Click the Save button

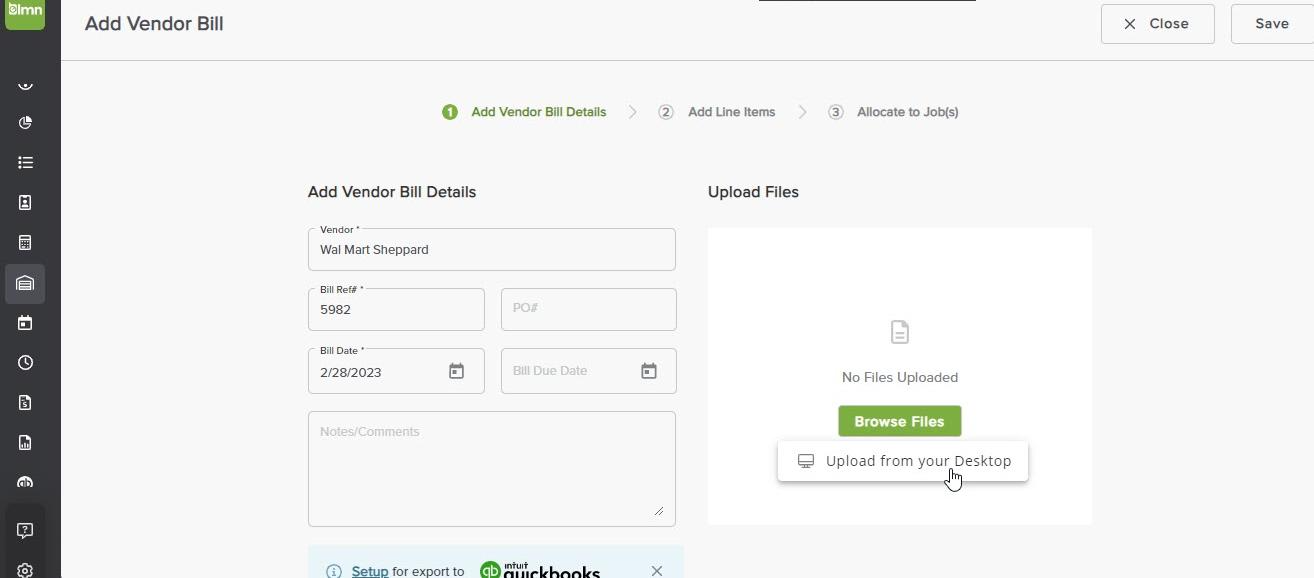point(1272,24)
